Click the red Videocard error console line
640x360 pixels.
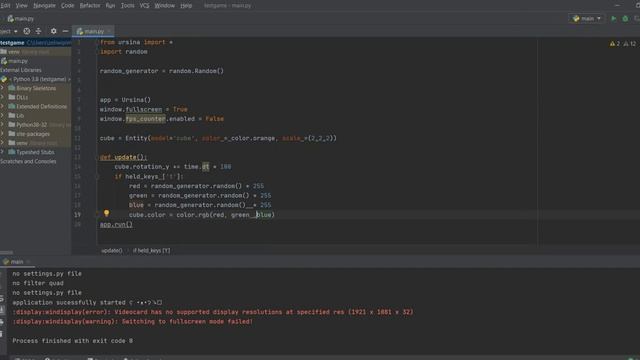(x=213, y=312)
